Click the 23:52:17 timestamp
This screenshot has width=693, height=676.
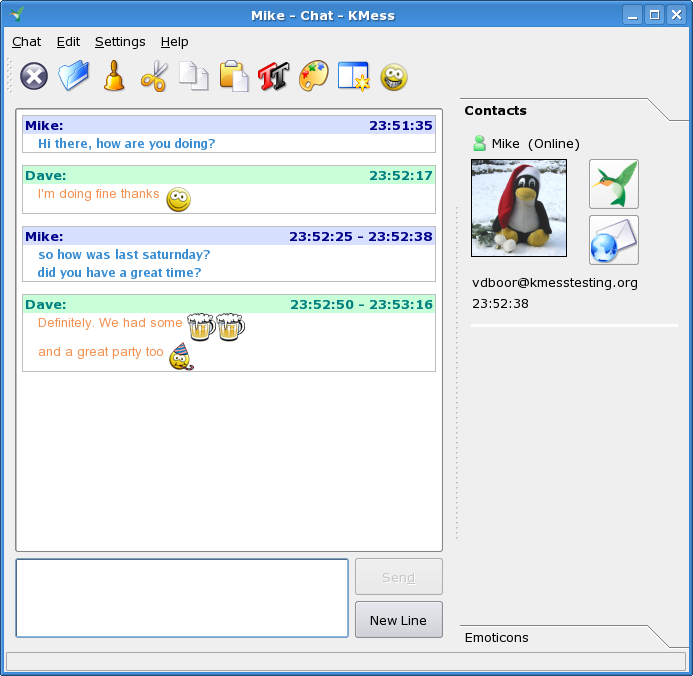tap(401, 175)
